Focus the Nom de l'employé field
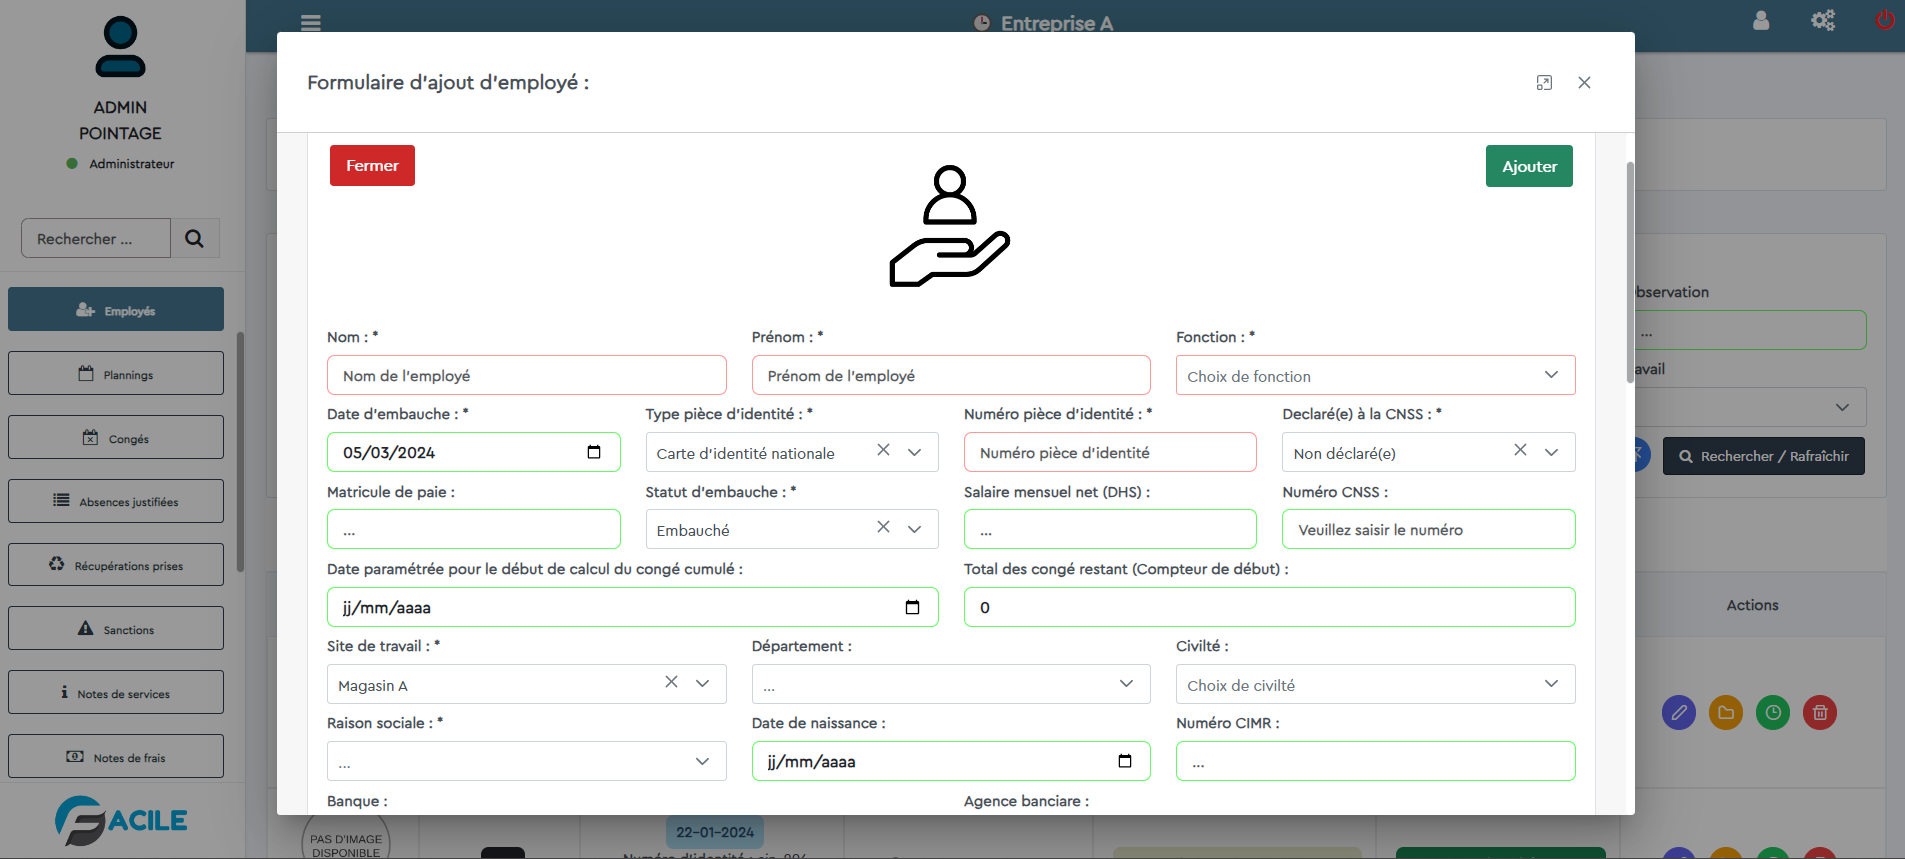Viewport: 1905px width, 859px height. [526, 376]
